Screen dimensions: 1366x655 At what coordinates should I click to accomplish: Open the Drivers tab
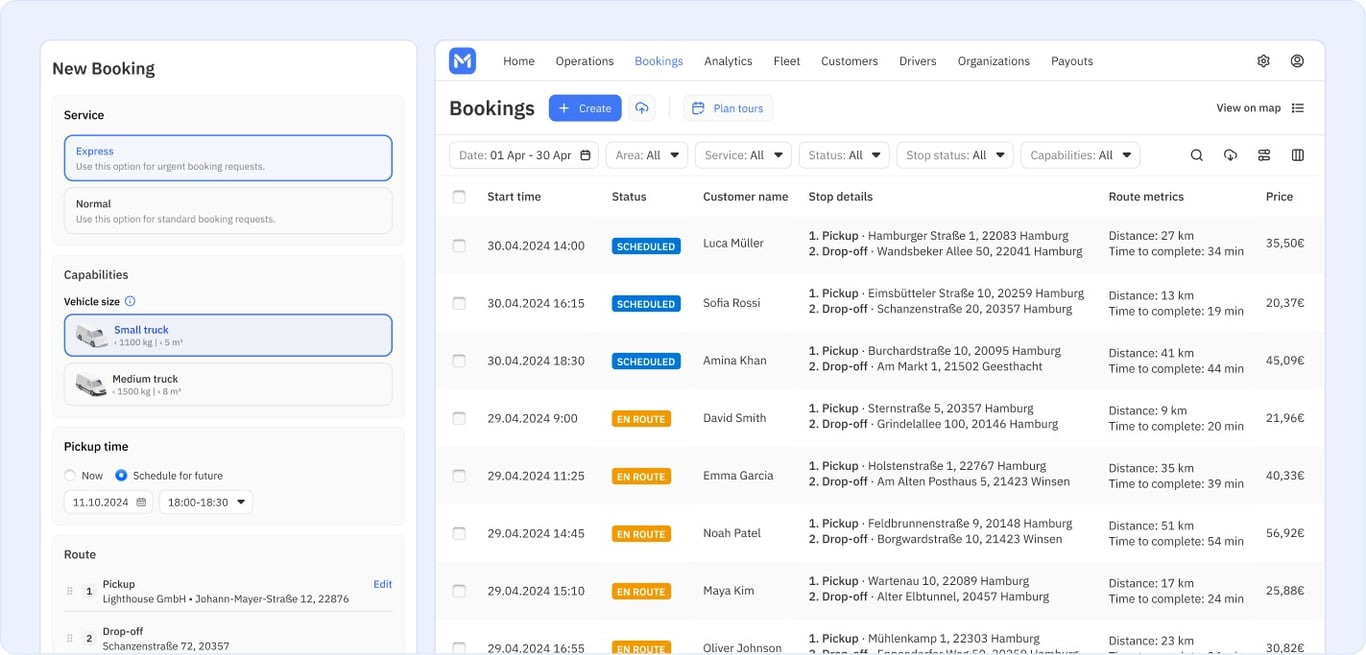(918, 61)
